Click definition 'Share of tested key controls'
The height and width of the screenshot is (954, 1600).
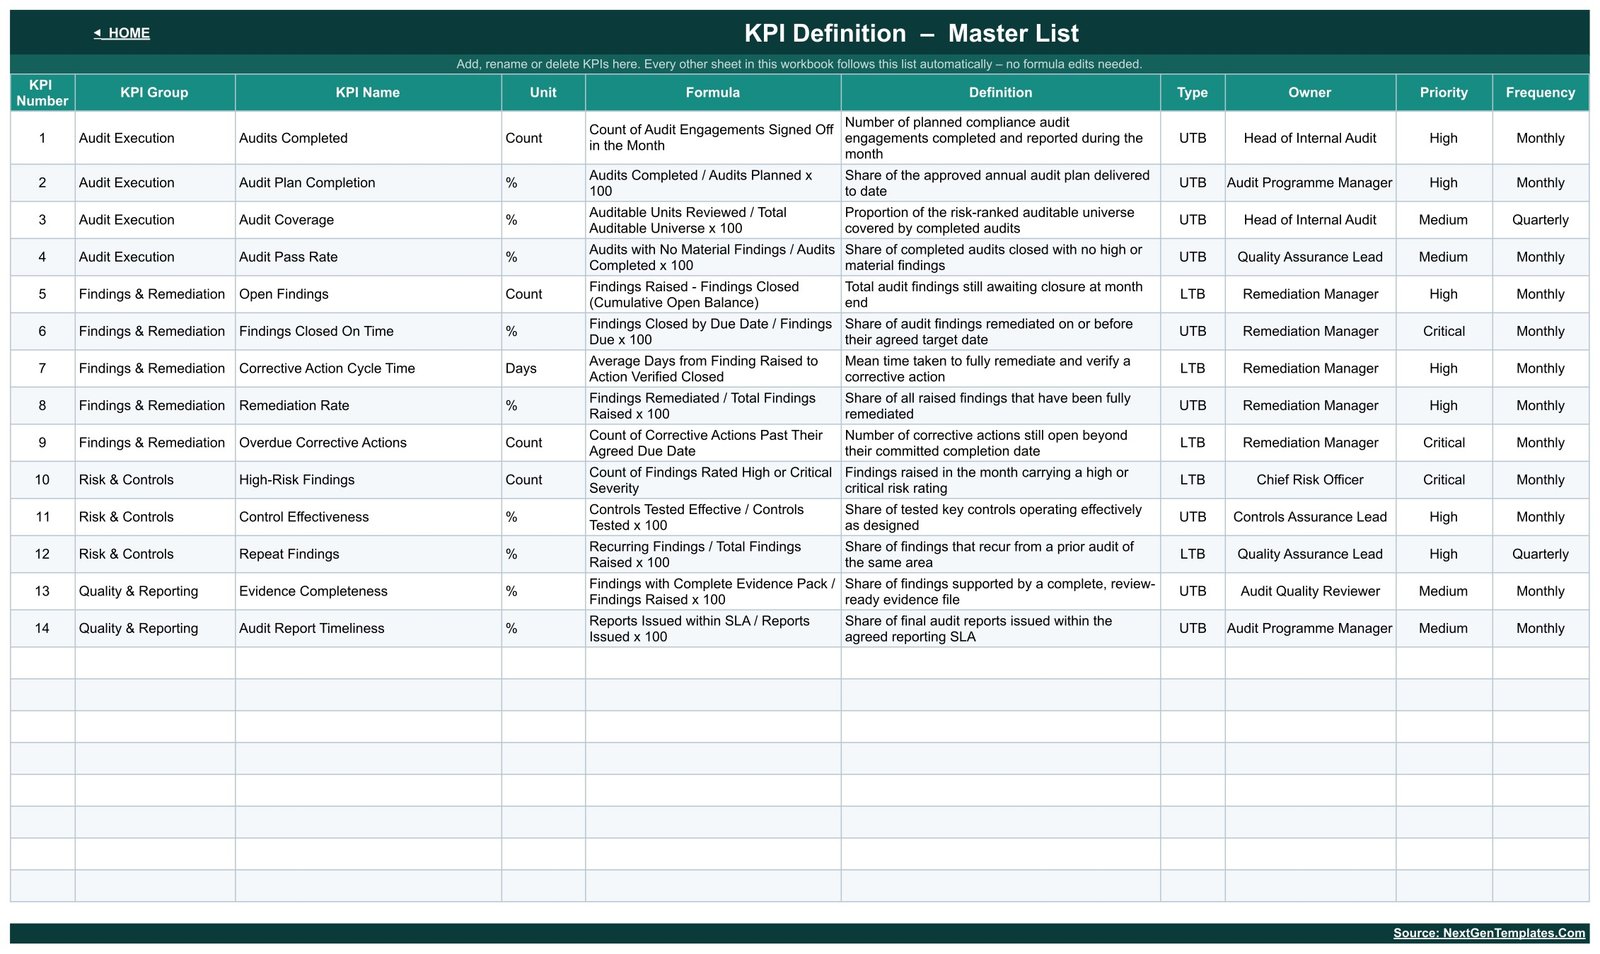(1001, 517)
